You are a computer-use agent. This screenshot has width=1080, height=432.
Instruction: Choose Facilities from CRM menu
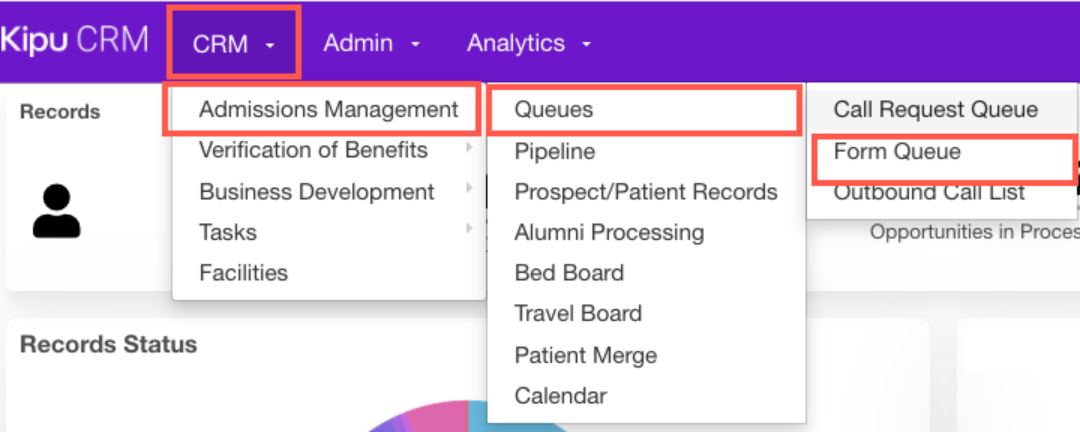coord(243,273)
